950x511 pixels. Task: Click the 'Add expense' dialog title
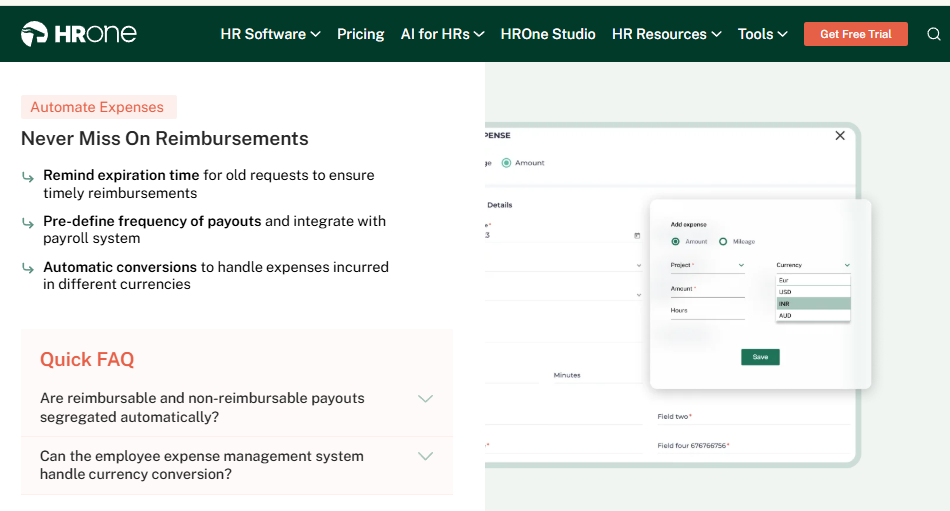click(688, 224)
